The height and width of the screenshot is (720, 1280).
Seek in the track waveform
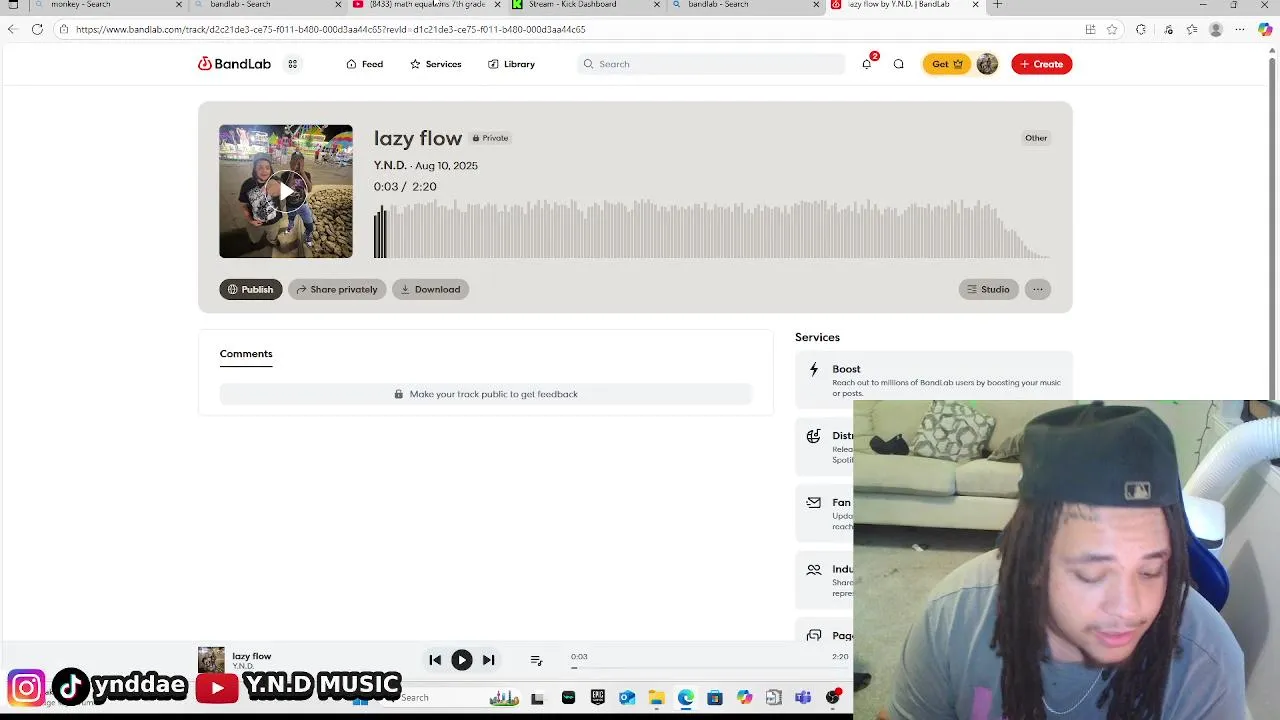(712, 229)
